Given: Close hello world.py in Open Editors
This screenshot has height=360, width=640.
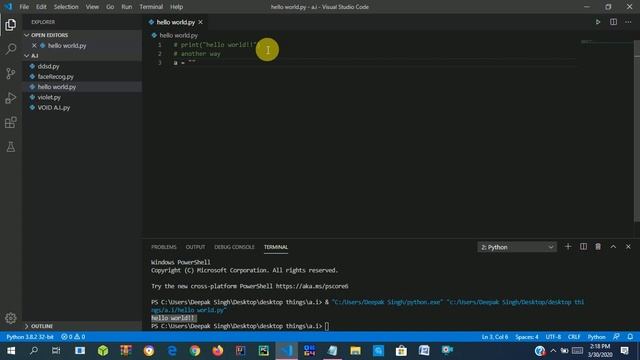Looking at the screenshot, I should (34, 46).
